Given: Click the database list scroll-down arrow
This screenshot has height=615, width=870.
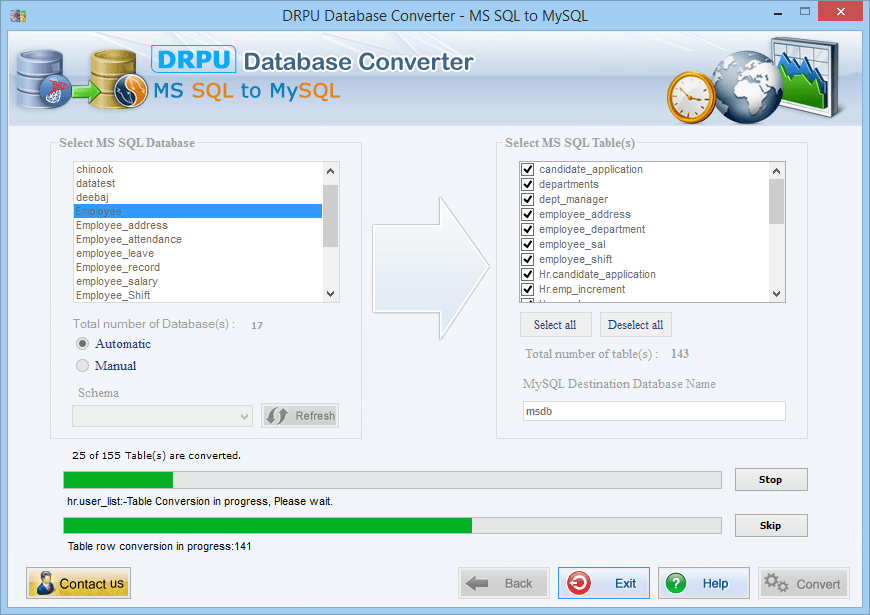Looking at the screenshot, I should tap(331, 294).
